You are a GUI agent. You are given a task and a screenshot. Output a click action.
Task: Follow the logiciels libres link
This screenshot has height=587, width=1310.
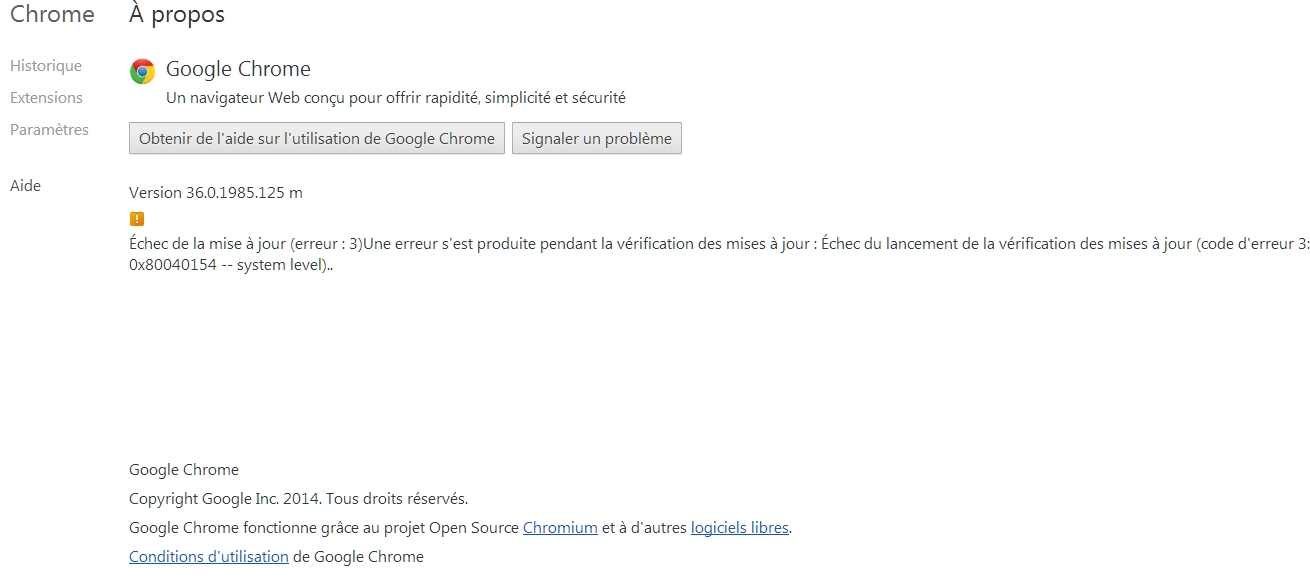pyautogui.click(x=740, y=528)
